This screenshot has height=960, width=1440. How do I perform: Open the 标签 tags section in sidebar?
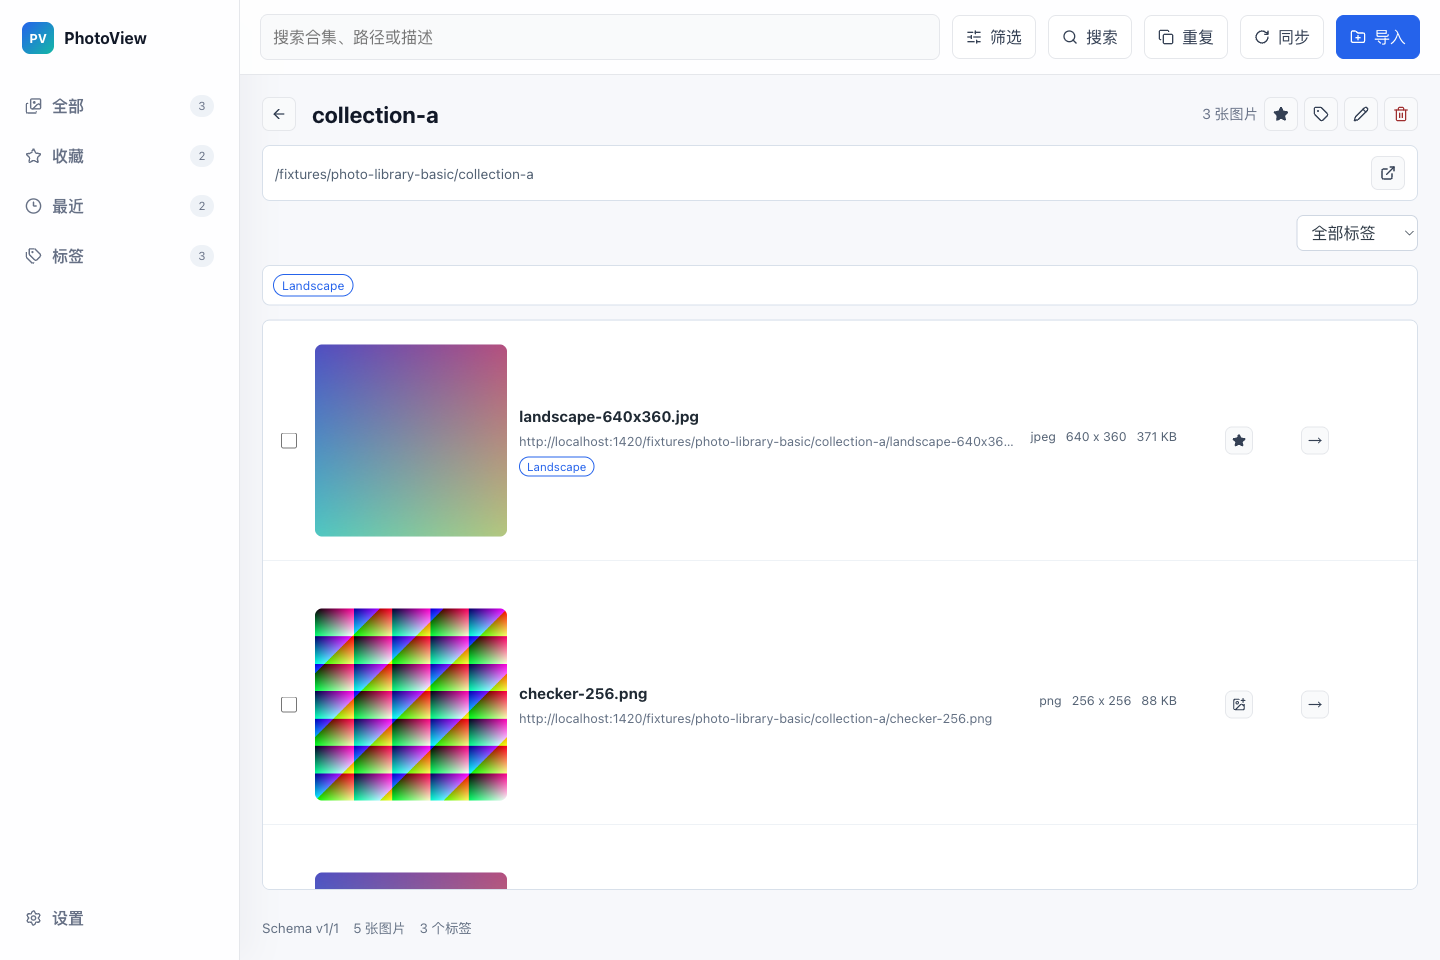[x=119, y=256]
